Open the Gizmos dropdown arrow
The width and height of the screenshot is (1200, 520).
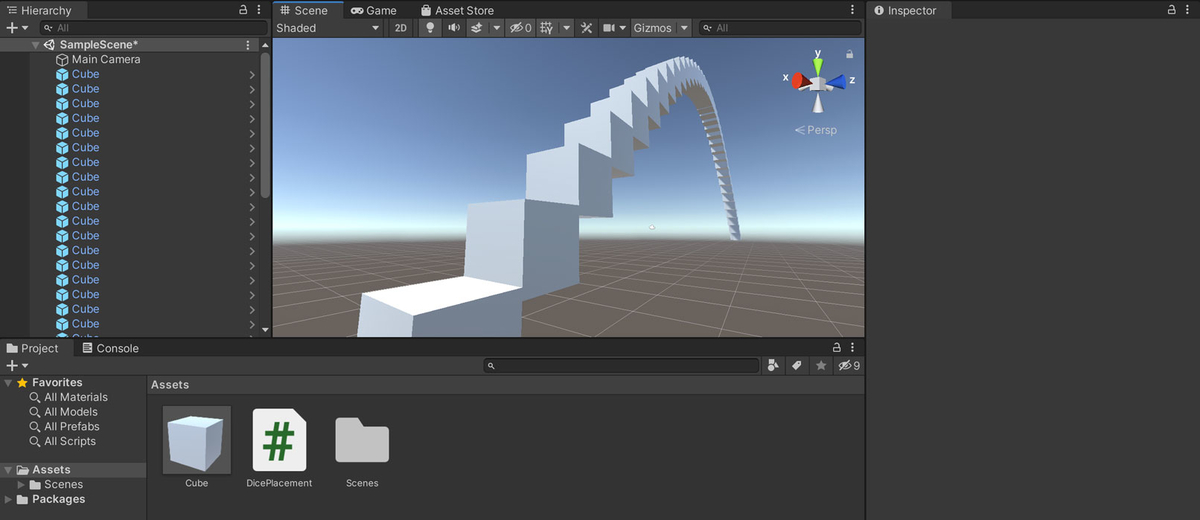(684, 28)
